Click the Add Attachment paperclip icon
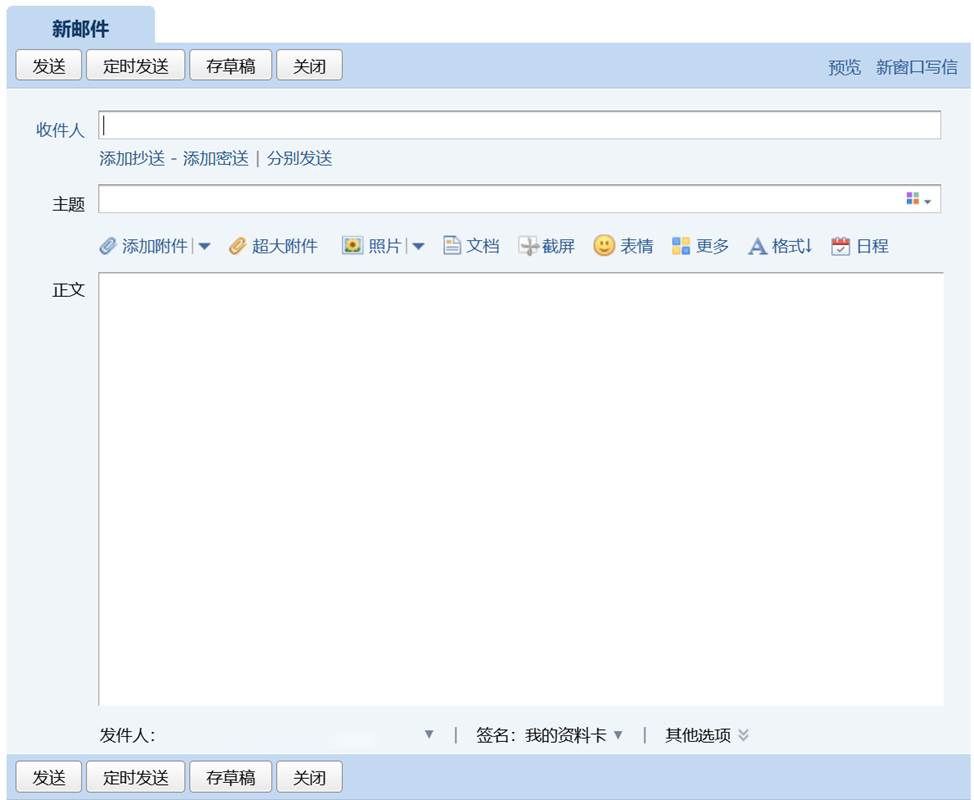This screenshot has height=800, width=974. 108,246
